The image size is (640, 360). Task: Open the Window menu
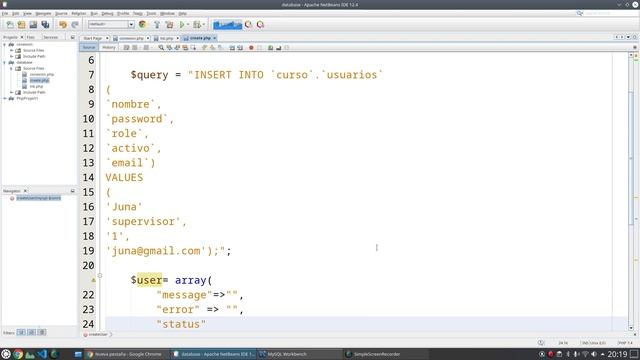[x=167, y=13]
